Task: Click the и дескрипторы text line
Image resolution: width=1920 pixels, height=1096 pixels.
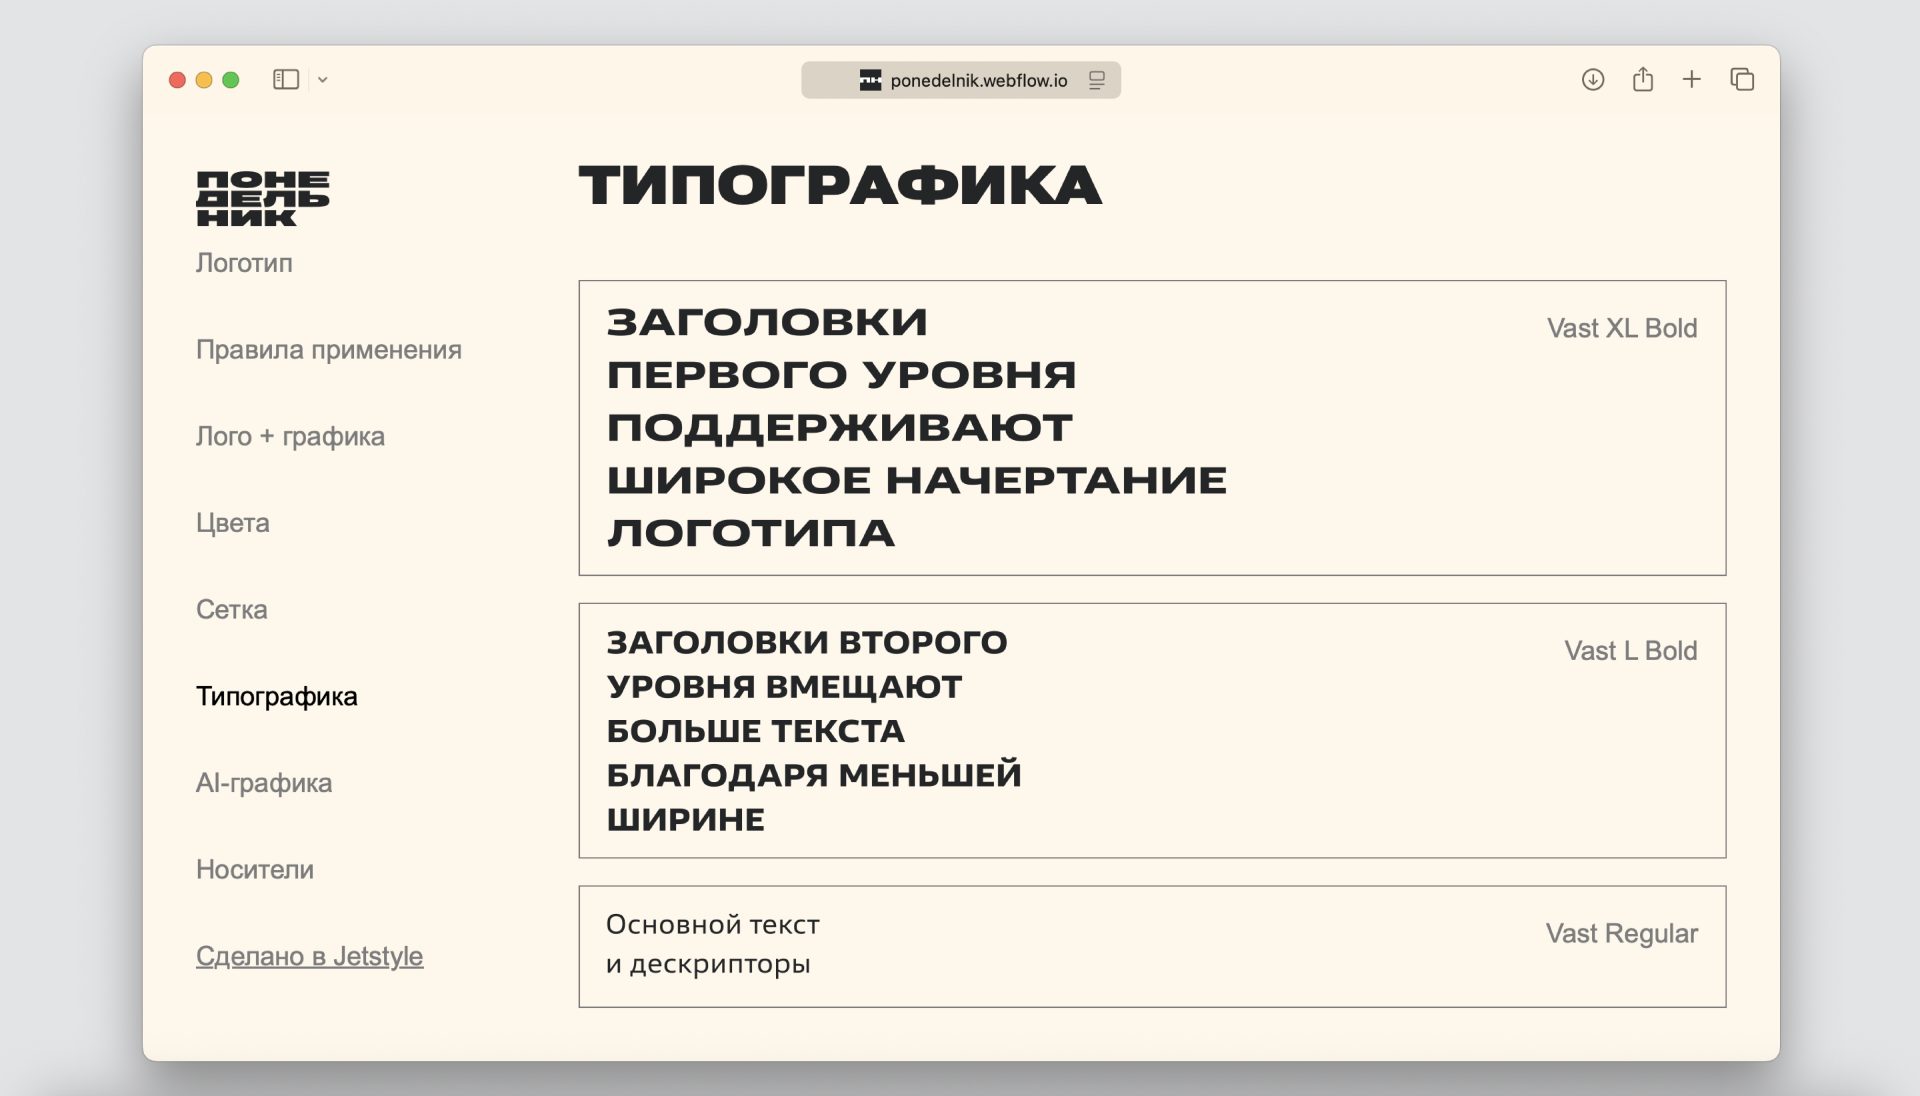Action: (x=708, y=964)
